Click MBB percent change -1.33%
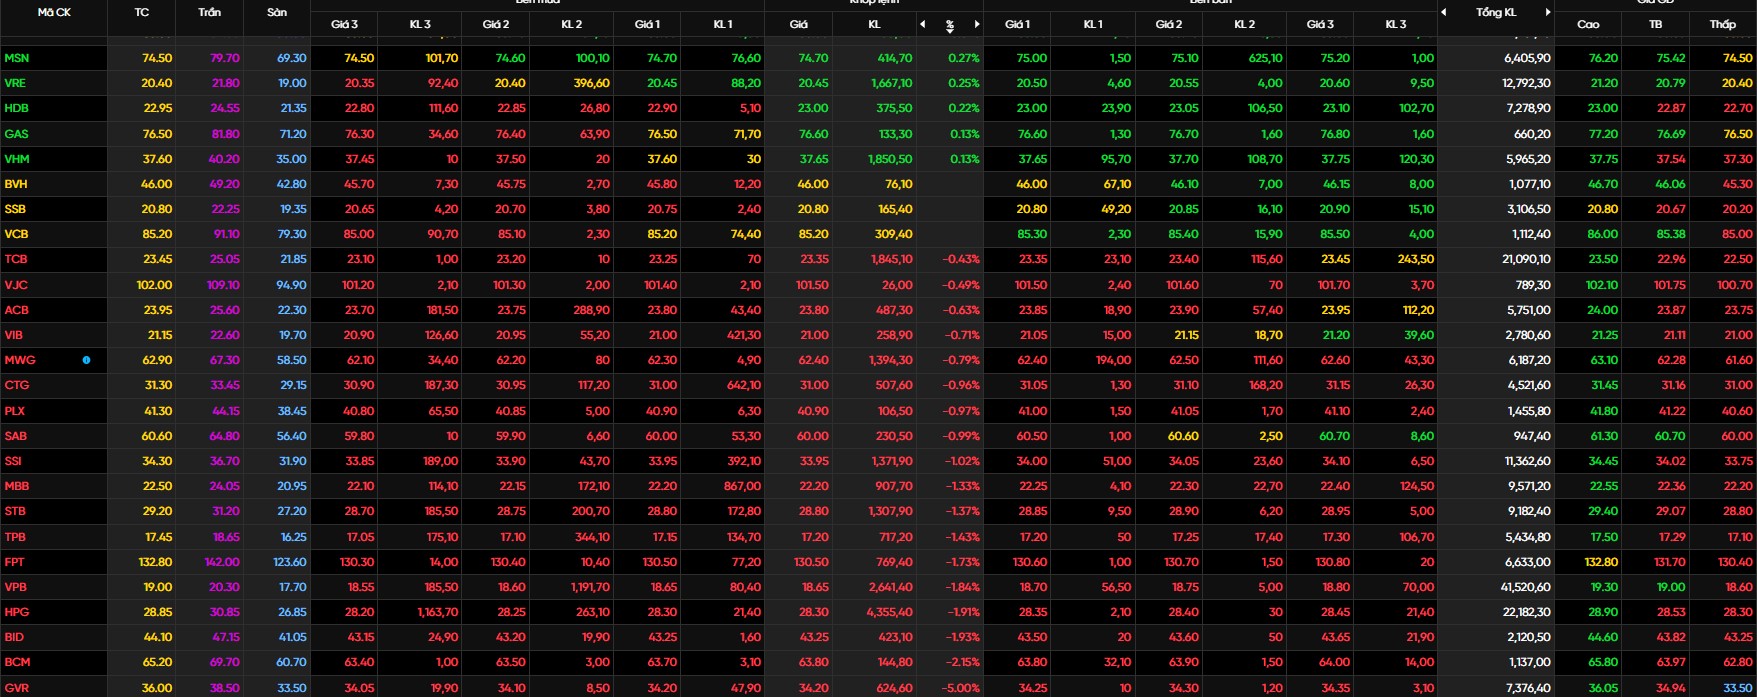 (x=961, y=486)
